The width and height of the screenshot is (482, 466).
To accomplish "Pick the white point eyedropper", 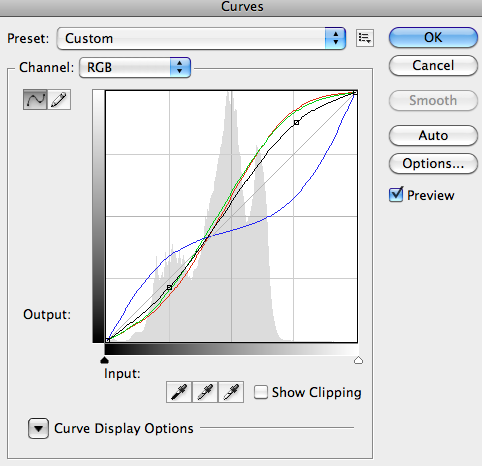I will tap(231, 392).
